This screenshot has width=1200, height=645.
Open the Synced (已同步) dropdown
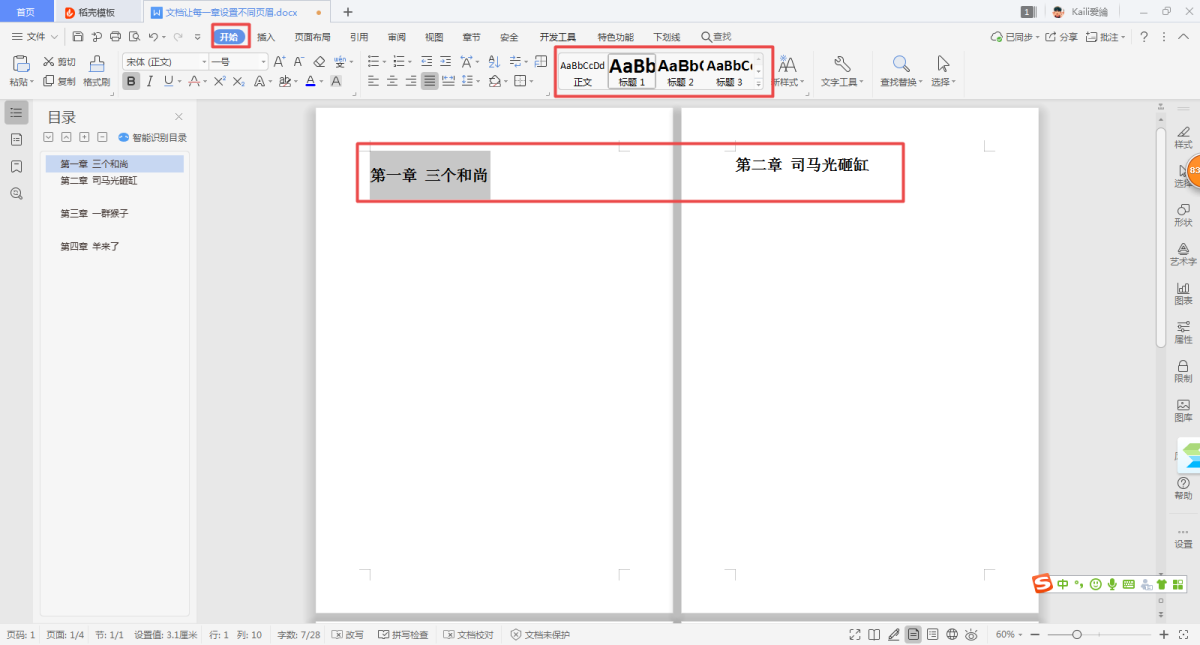[x=1015, y=37]
